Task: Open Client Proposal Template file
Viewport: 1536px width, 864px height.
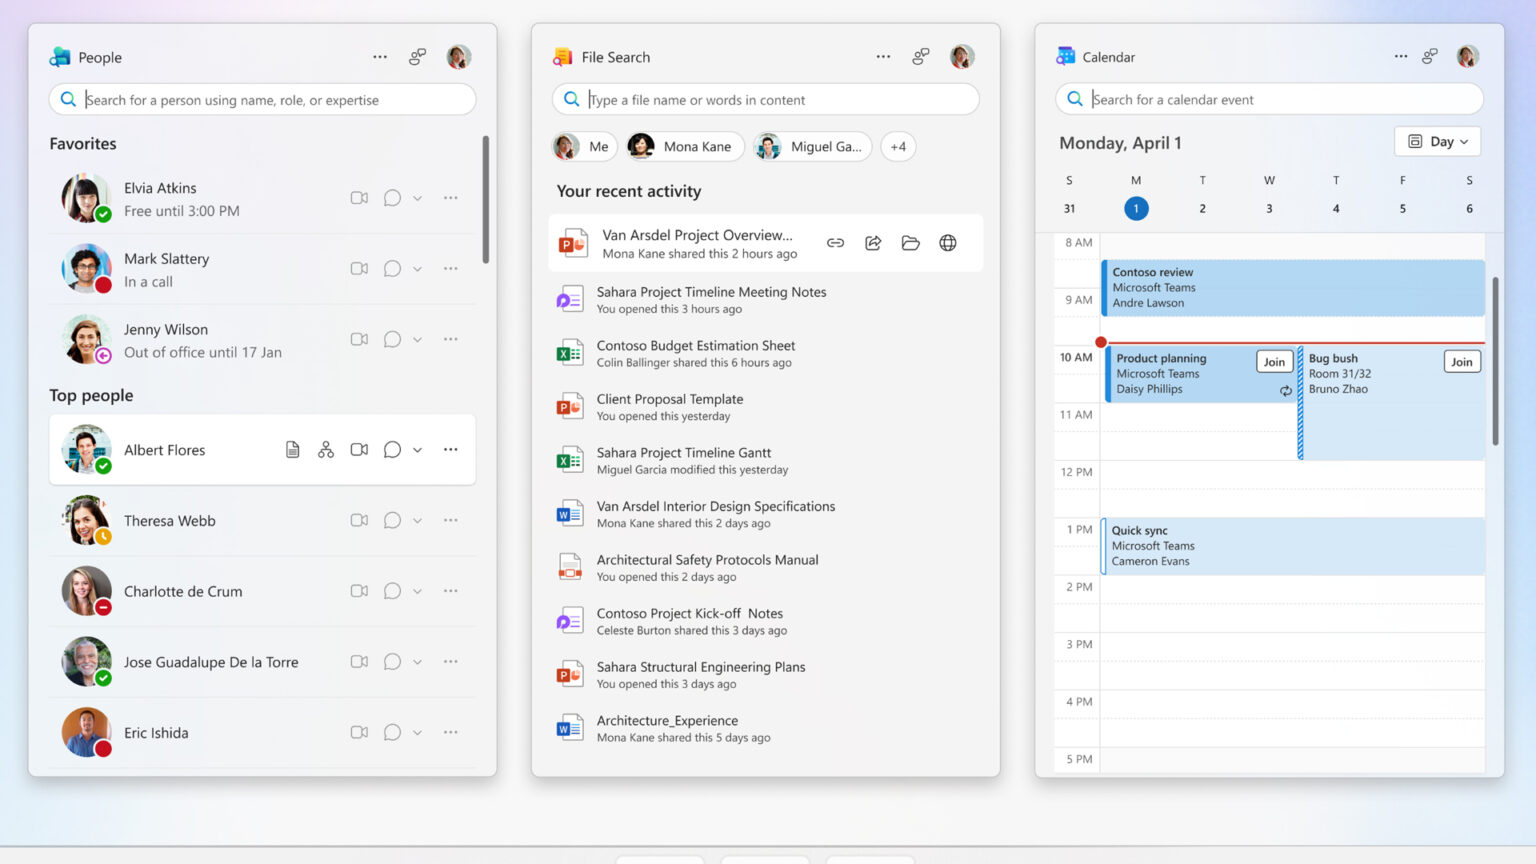Action: [765, 407]
